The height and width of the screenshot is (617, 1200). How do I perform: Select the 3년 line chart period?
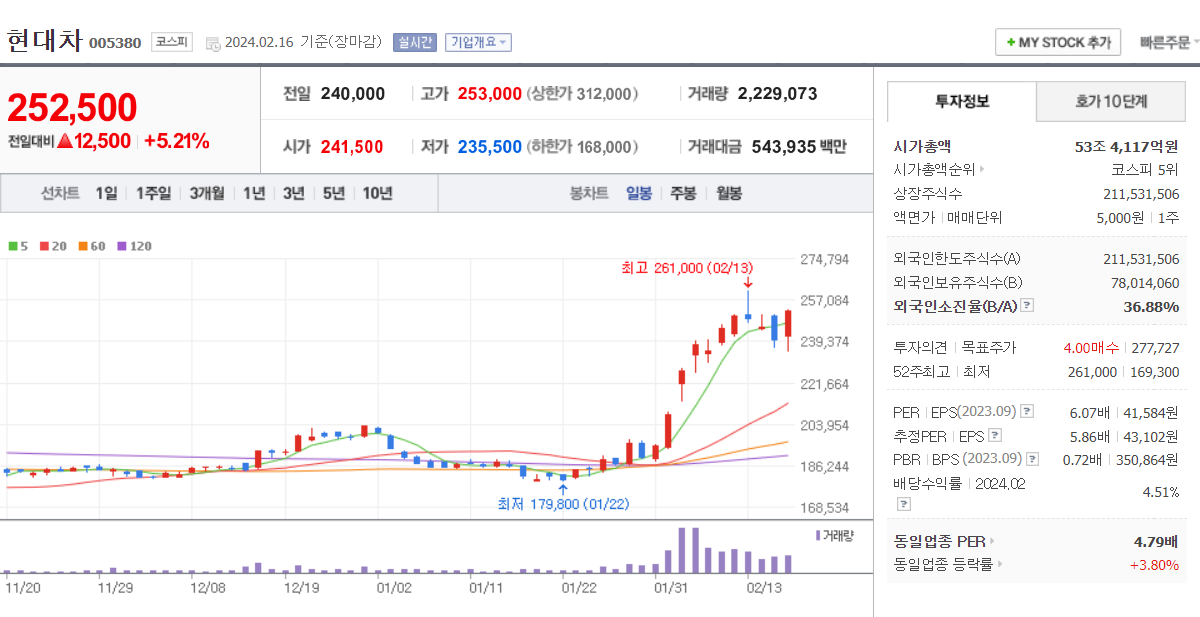293,194
